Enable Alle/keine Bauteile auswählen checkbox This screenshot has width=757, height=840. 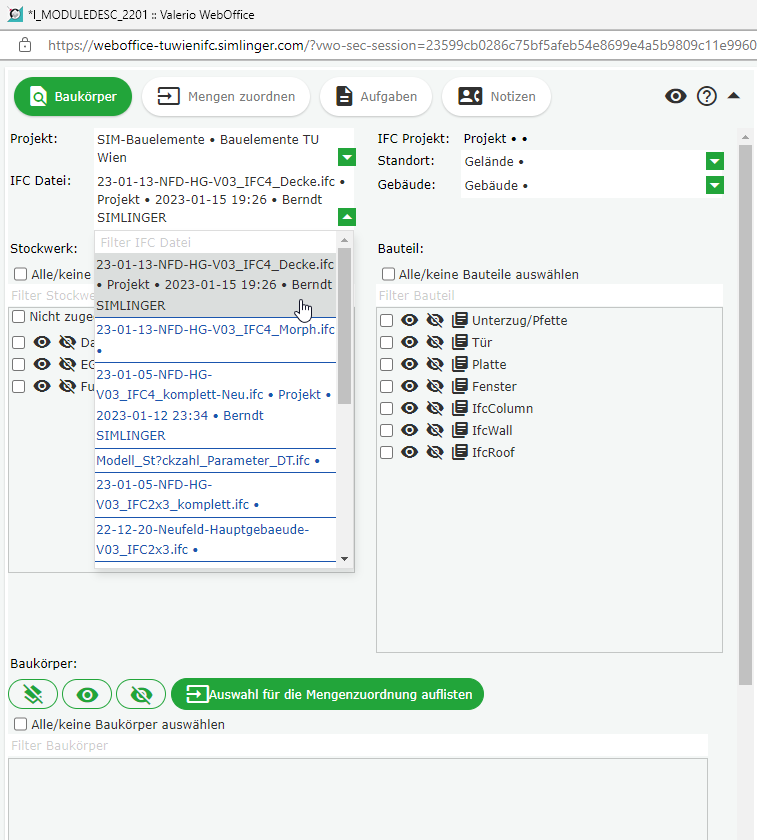click(x=389, y=274)
